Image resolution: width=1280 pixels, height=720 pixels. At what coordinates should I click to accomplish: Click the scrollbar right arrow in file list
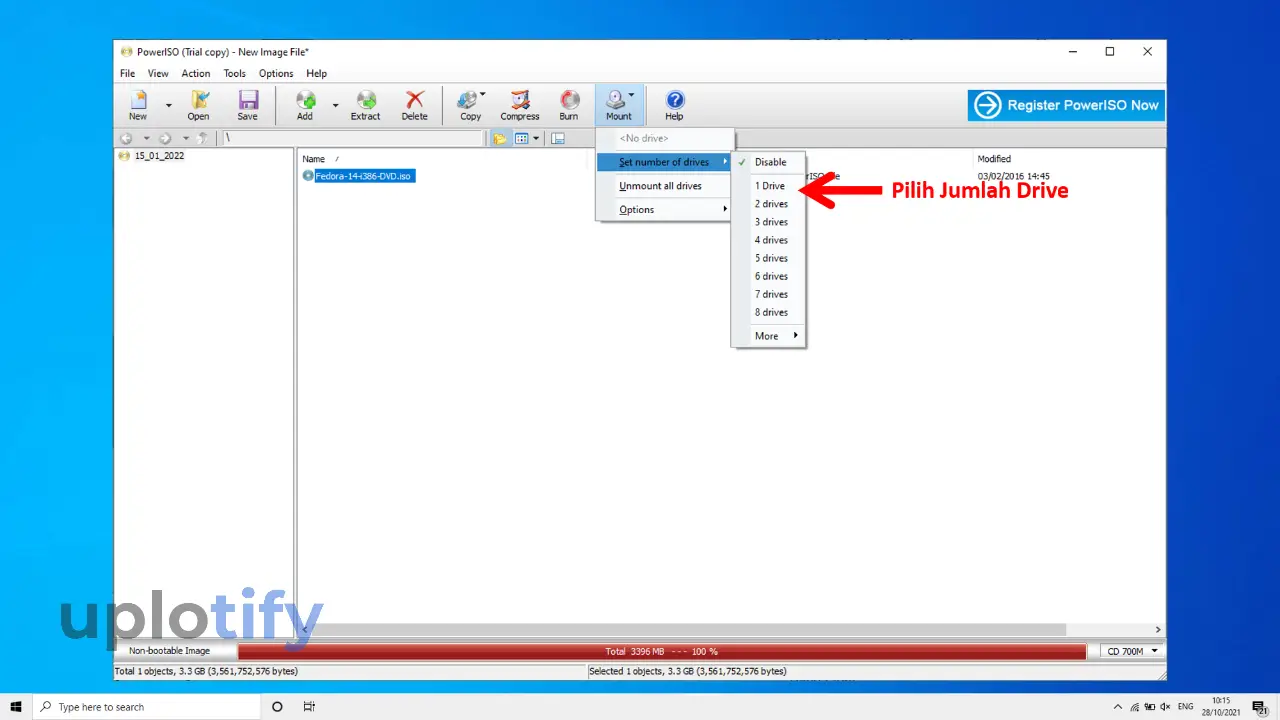click(x=1158, y=630)
